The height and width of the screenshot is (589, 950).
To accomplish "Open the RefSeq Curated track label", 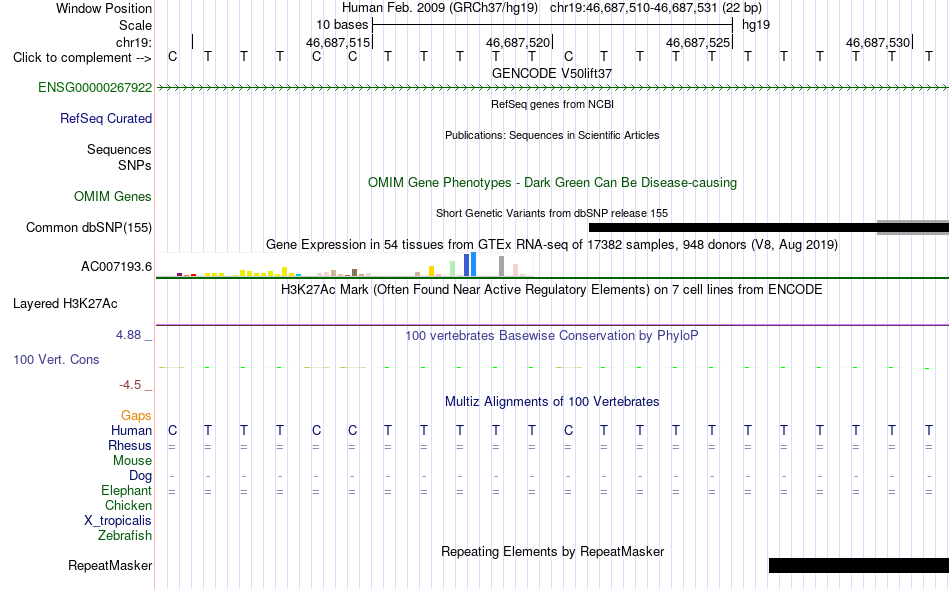I will click(106, 118).
